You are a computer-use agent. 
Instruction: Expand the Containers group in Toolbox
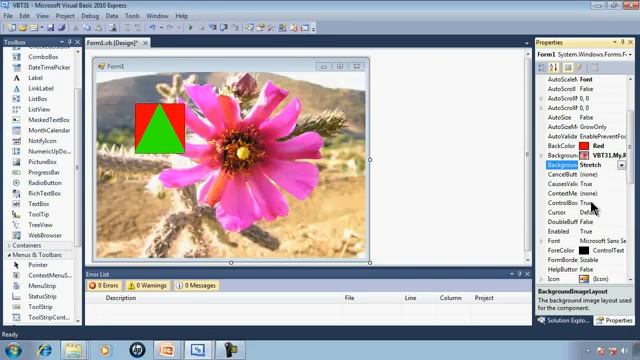point(9,245)
